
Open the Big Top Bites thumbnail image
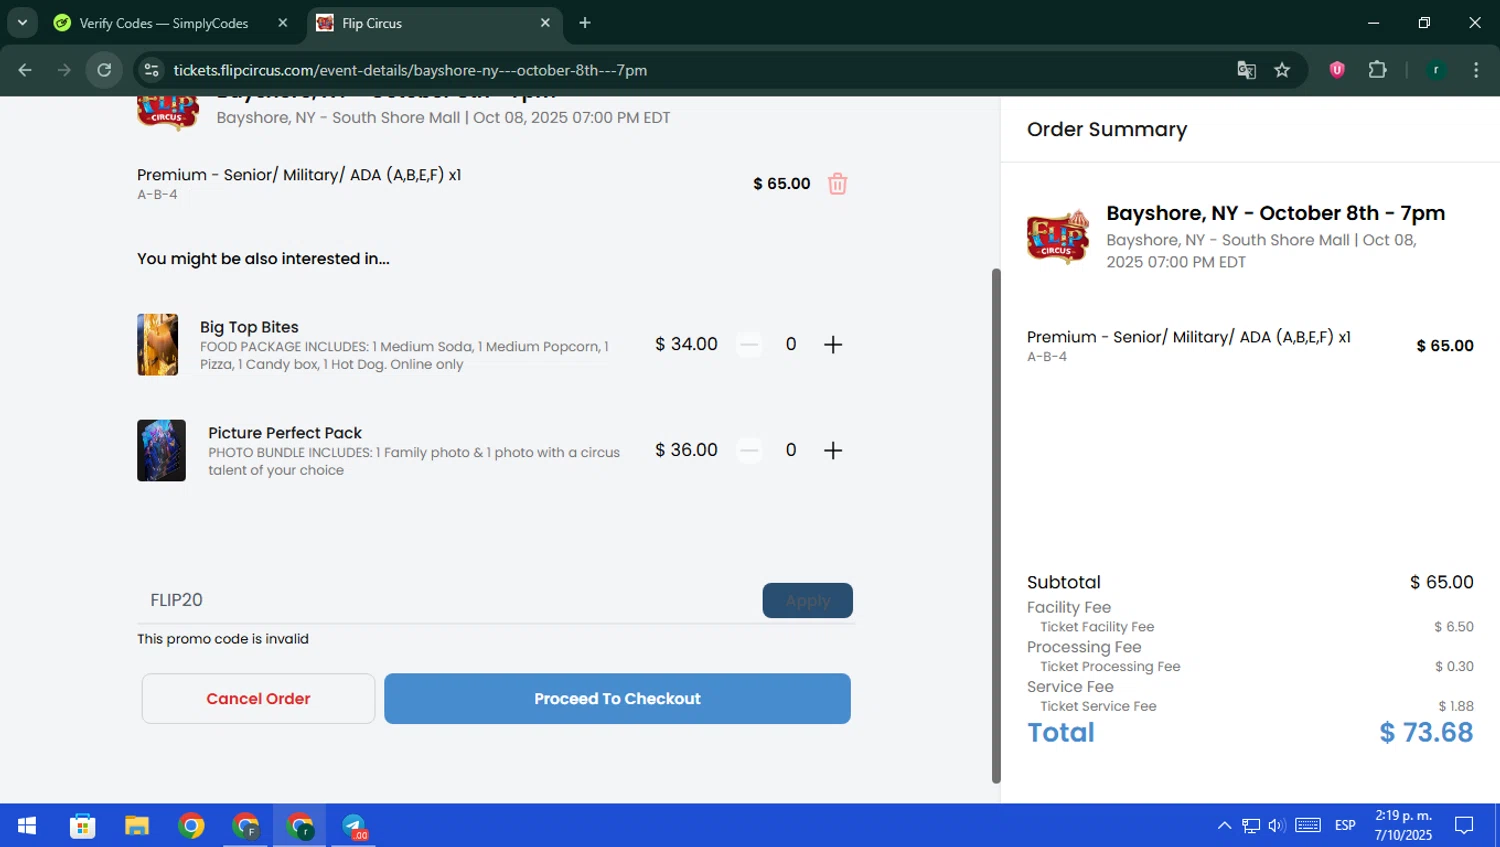[x=157, y=345]
